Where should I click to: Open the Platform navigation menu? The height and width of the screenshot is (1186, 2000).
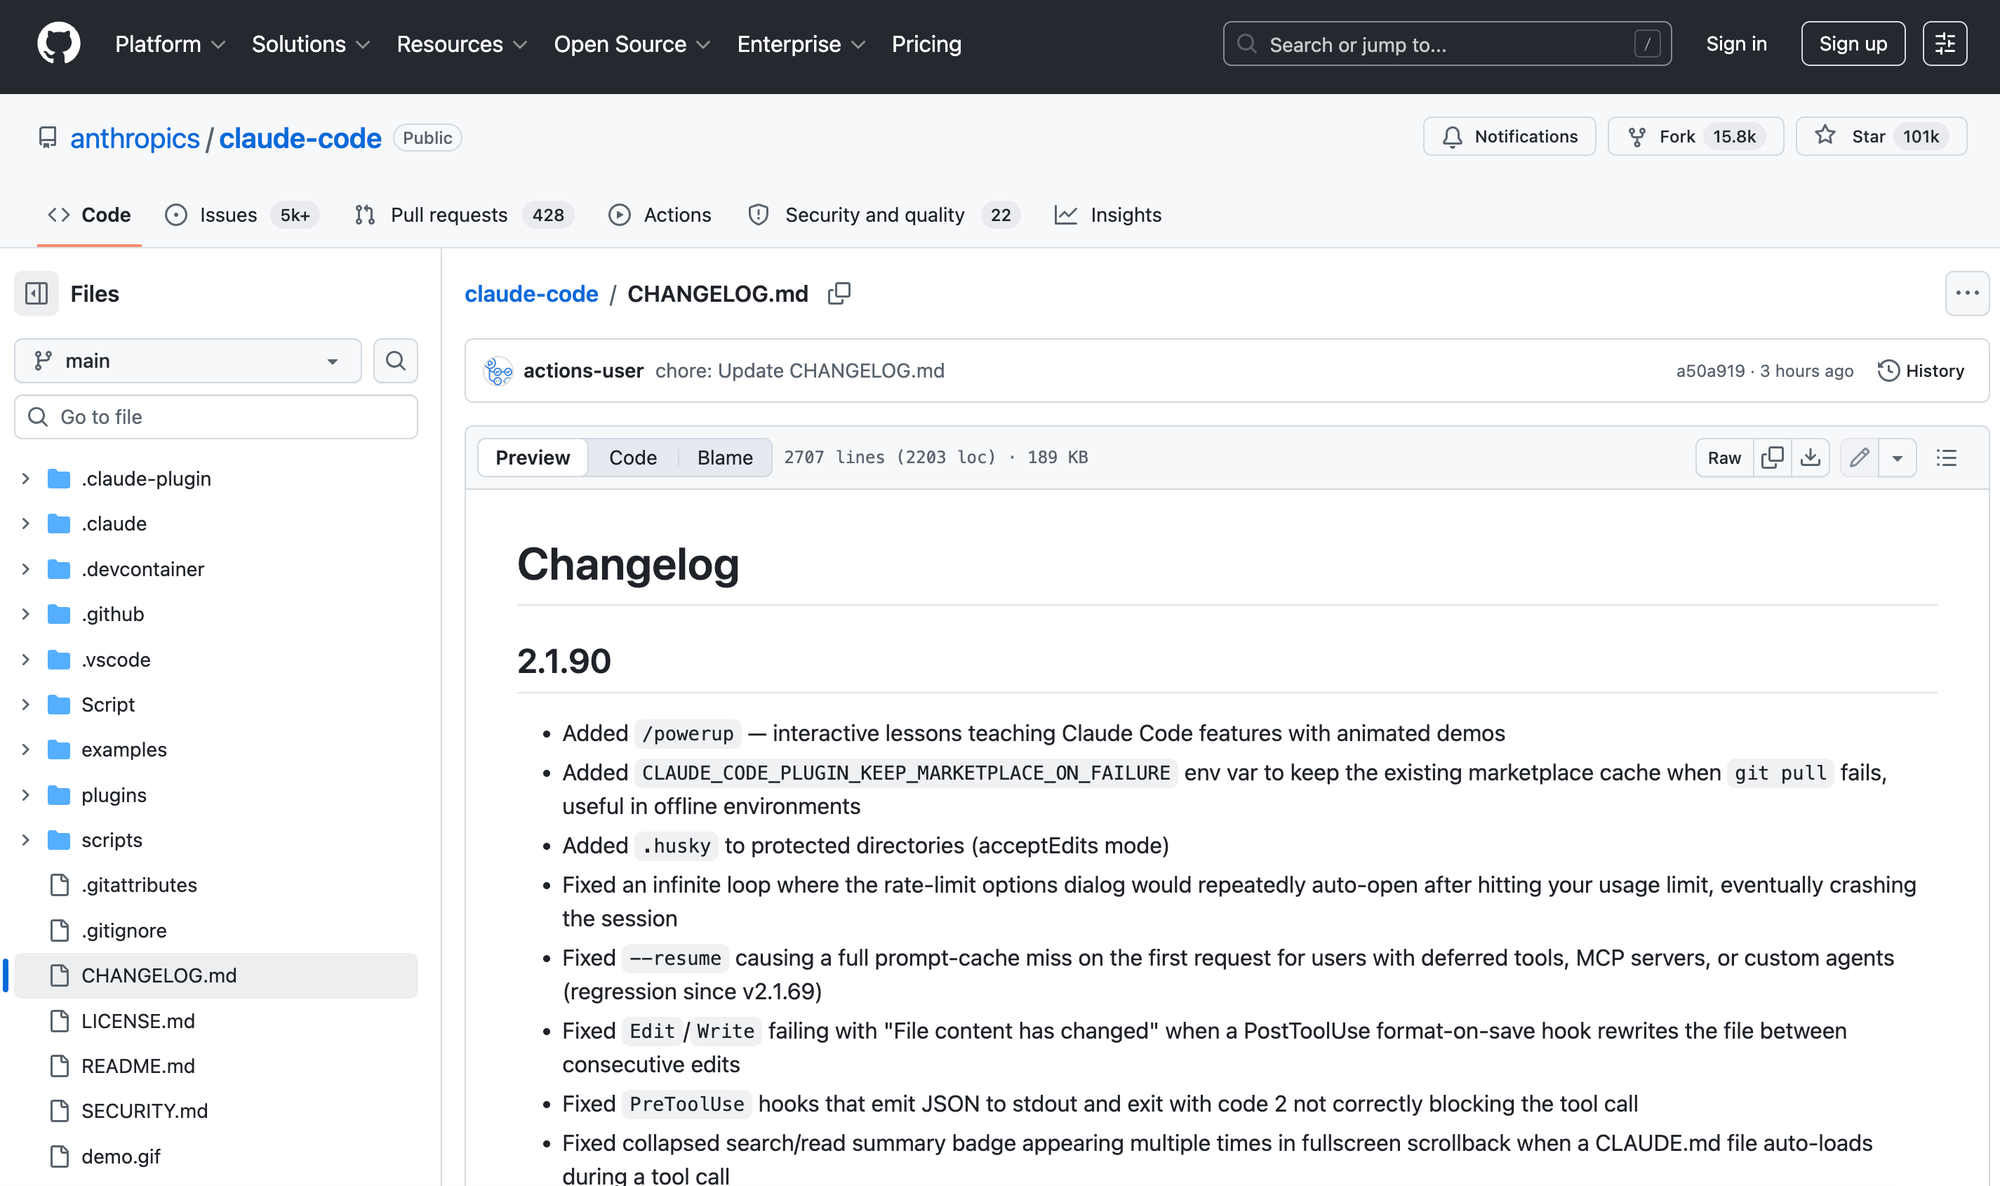[170, 44]
